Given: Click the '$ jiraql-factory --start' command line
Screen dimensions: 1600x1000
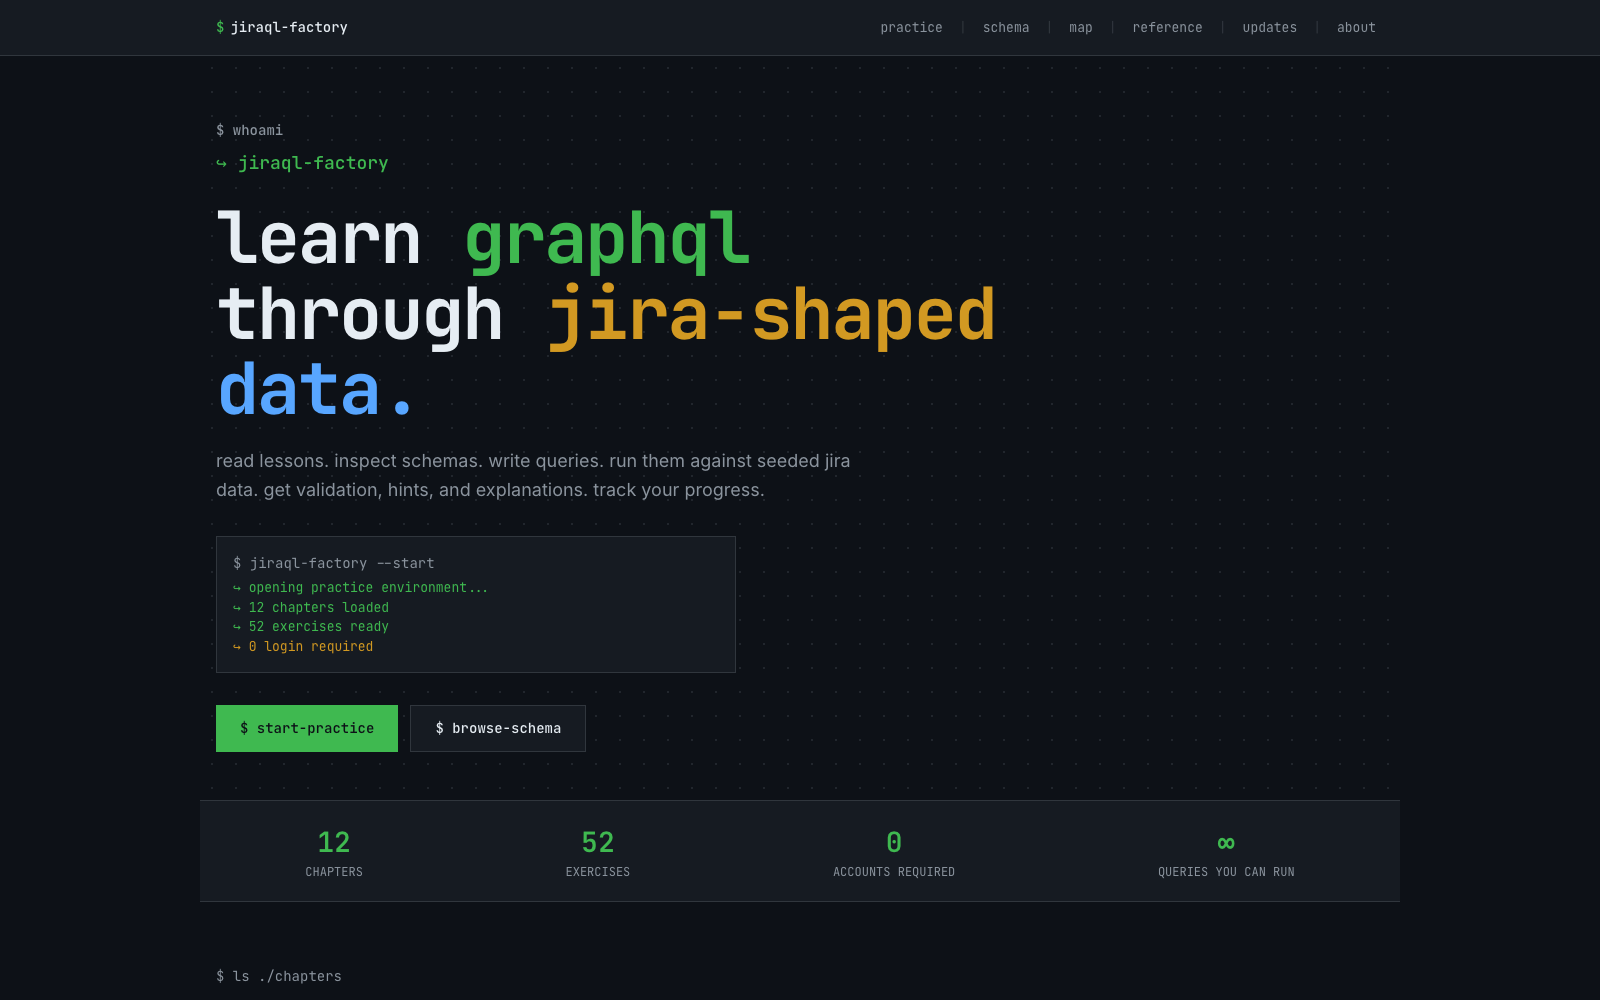Looking at the screenshot, I should pyautogui.click(x=334, y=563).
